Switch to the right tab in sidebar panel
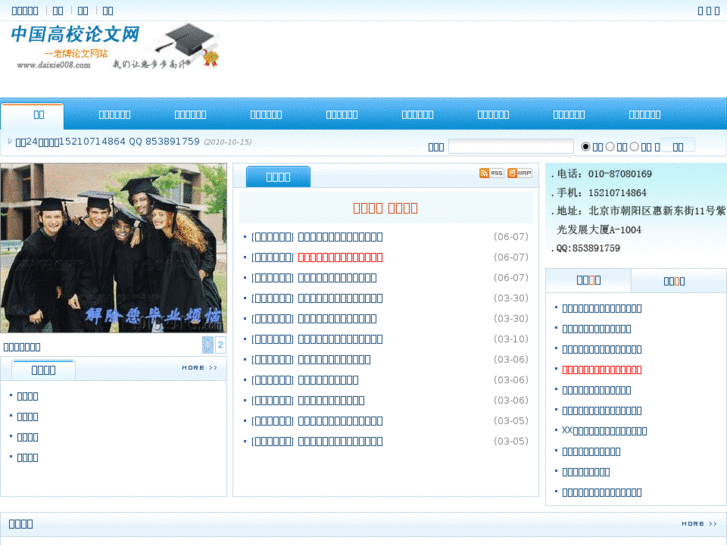Image resolution: width=727 pixels, height=545 pixels. (674, 281)
